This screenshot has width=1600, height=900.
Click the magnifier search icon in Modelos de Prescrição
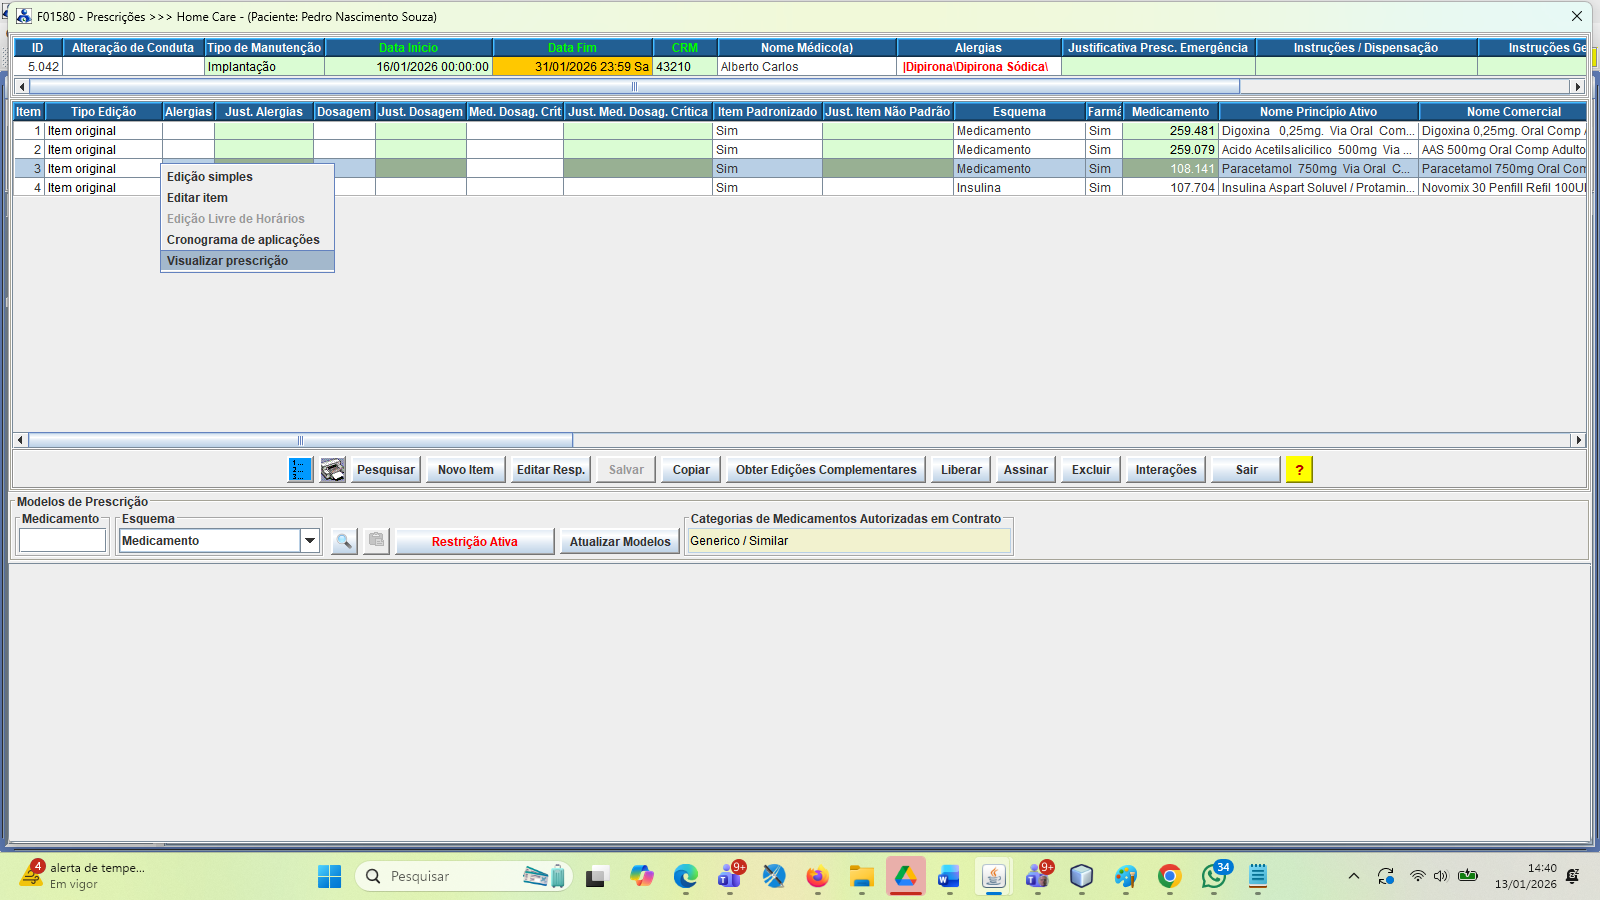[344, 542]
